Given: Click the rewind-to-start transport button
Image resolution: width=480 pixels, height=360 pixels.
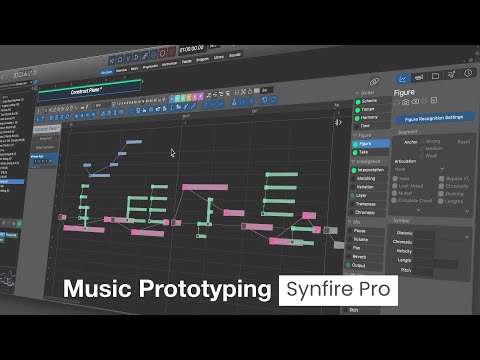Looking at the screenshot, I should (112, 61).
